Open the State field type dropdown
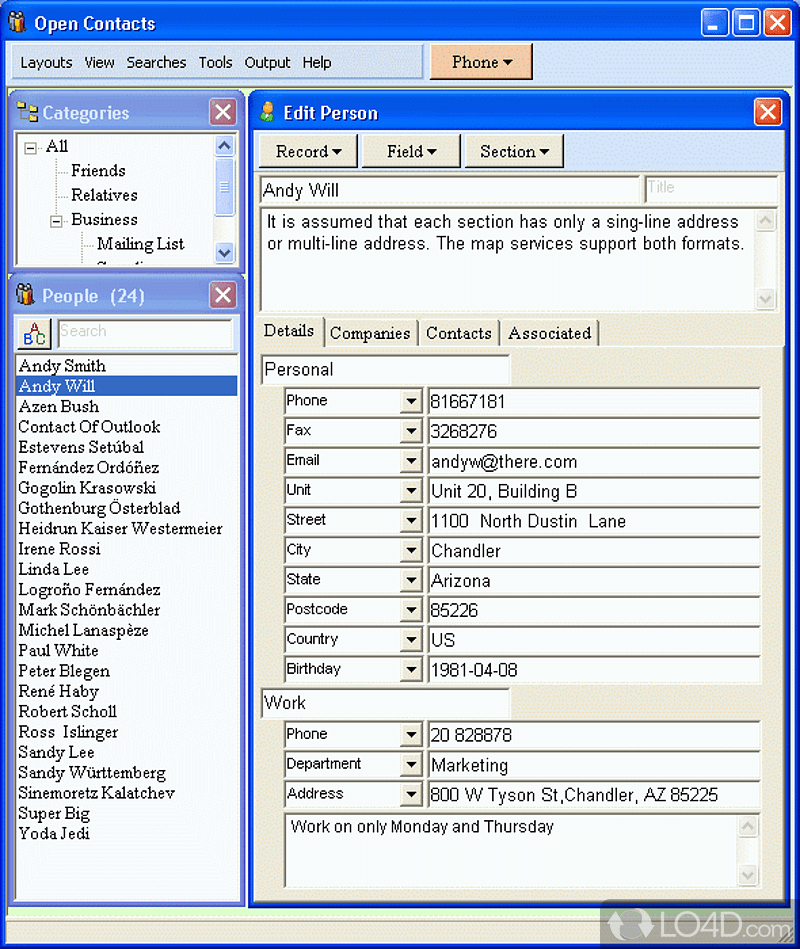The width and height of the screenshot is (800, 949). [411, 580]
